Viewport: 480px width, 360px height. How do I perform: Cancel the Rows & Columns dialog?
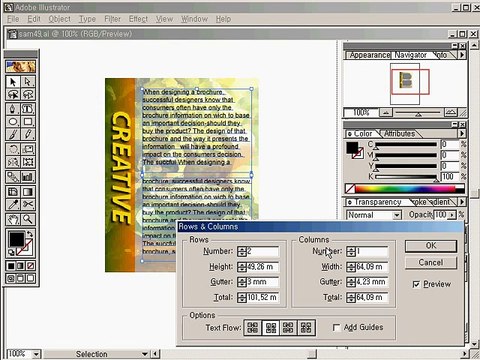[x=431, y=263]
